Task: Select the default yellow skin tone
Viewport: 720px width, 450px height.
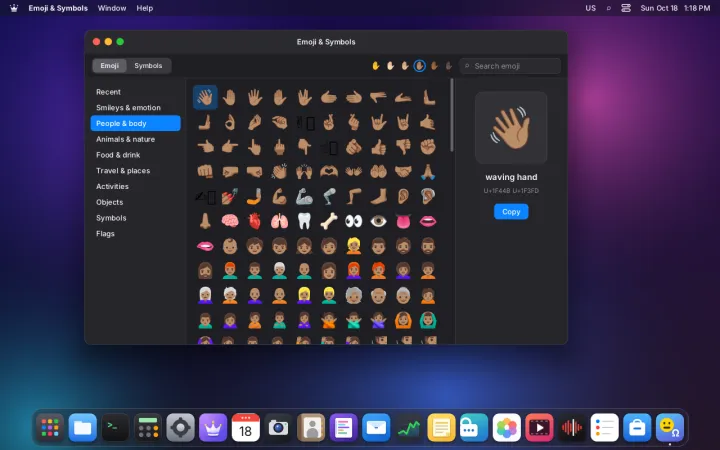Action: [376, 66]
